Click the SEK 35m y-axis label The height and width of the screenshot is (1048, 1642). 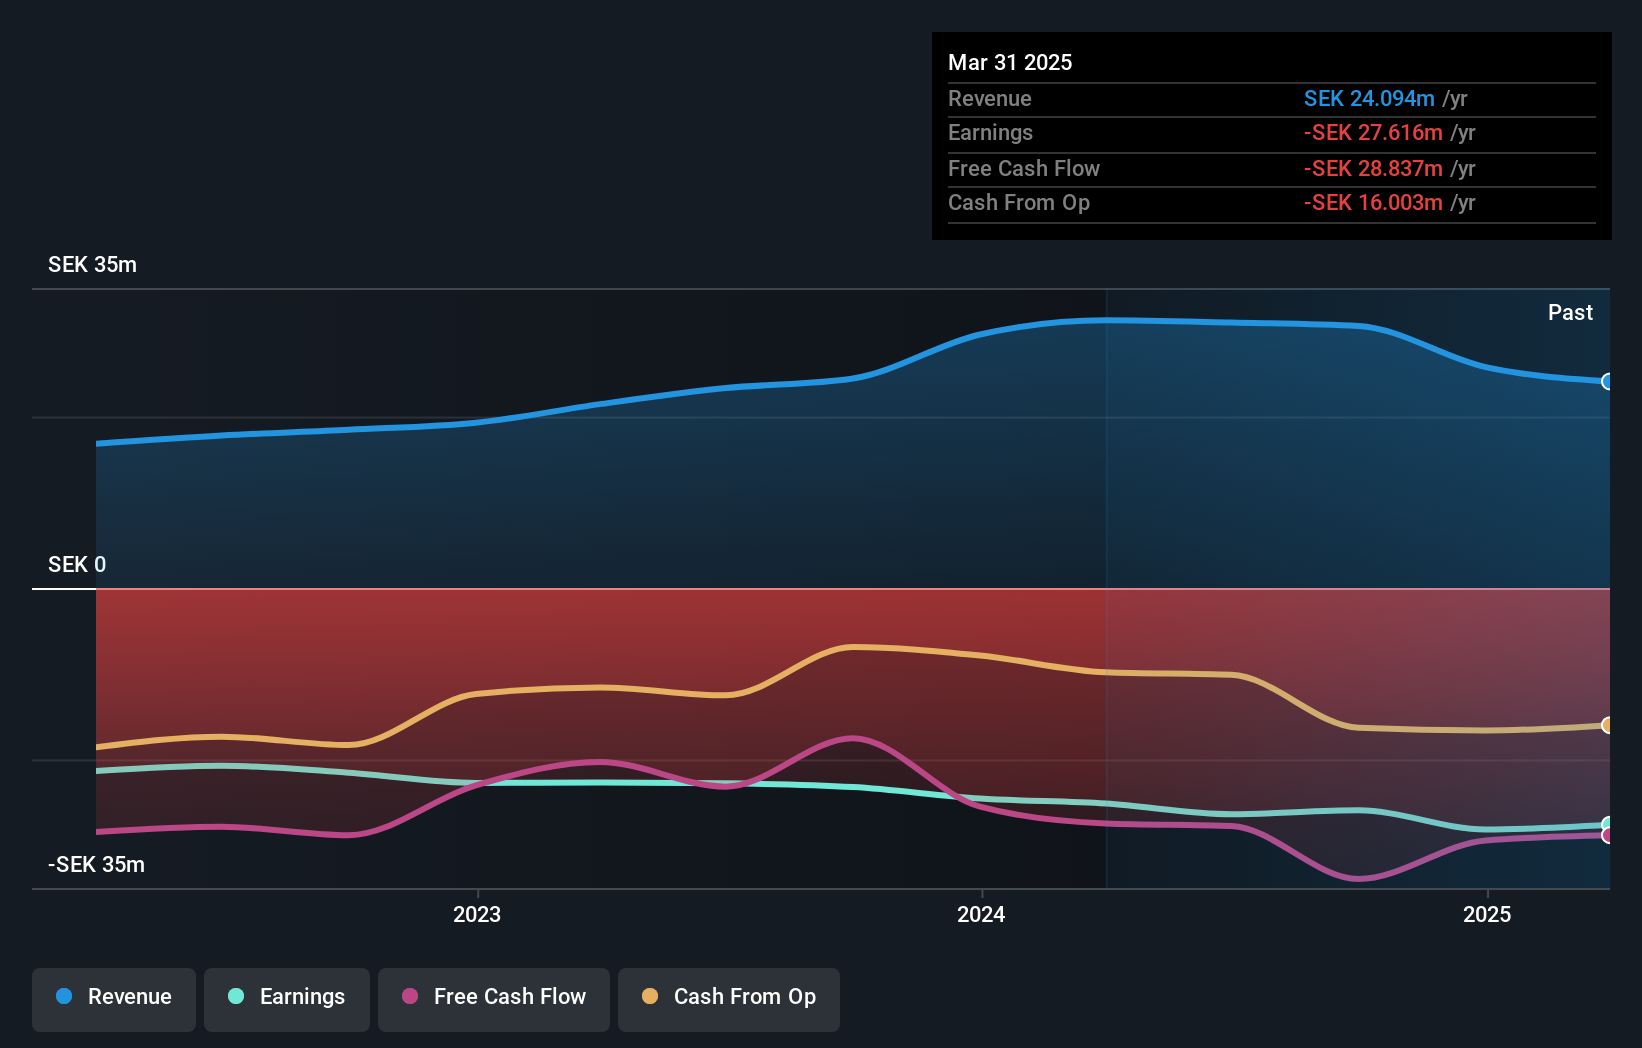point(92,264)
